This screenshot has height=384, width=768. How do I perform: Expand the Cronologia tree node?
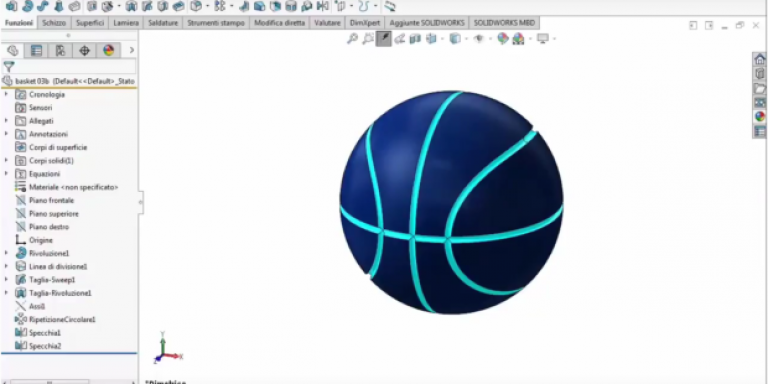6,94
